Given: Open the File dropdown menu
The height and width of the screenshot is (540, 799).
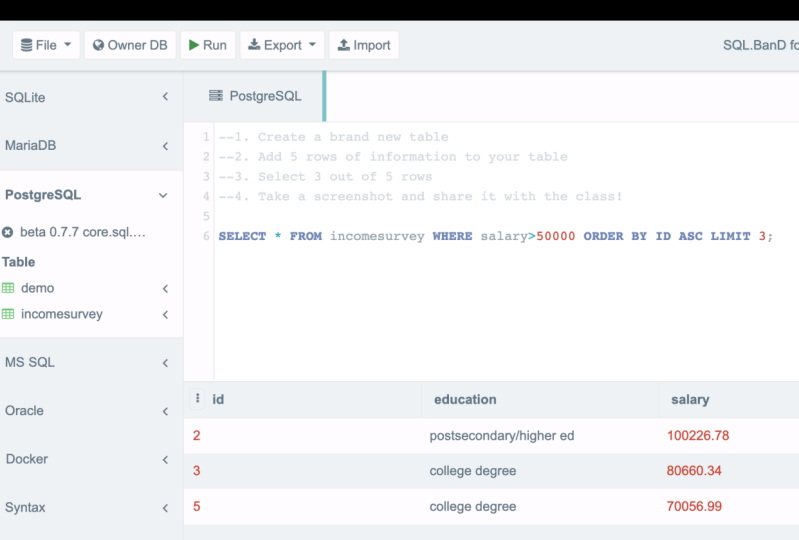Looking at the screenshot, I should 46,45.
